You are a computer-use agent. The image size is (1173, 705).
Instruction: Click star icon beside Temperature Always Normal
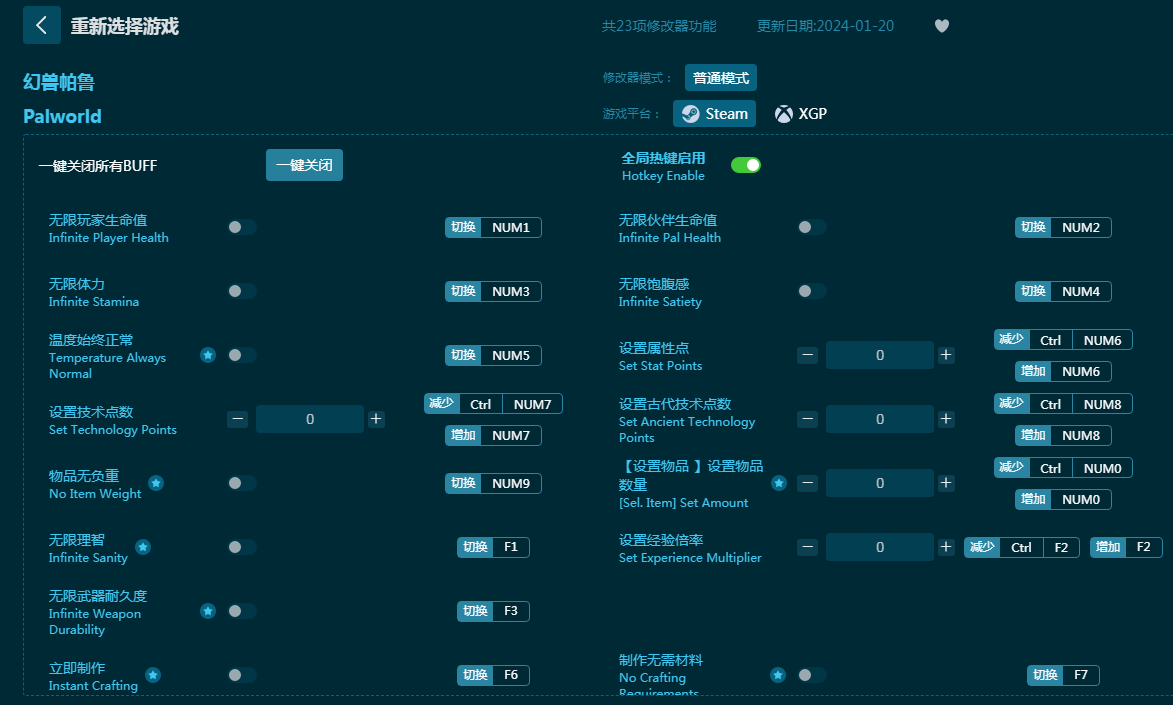pyautogui.click(x=208, y=355)
